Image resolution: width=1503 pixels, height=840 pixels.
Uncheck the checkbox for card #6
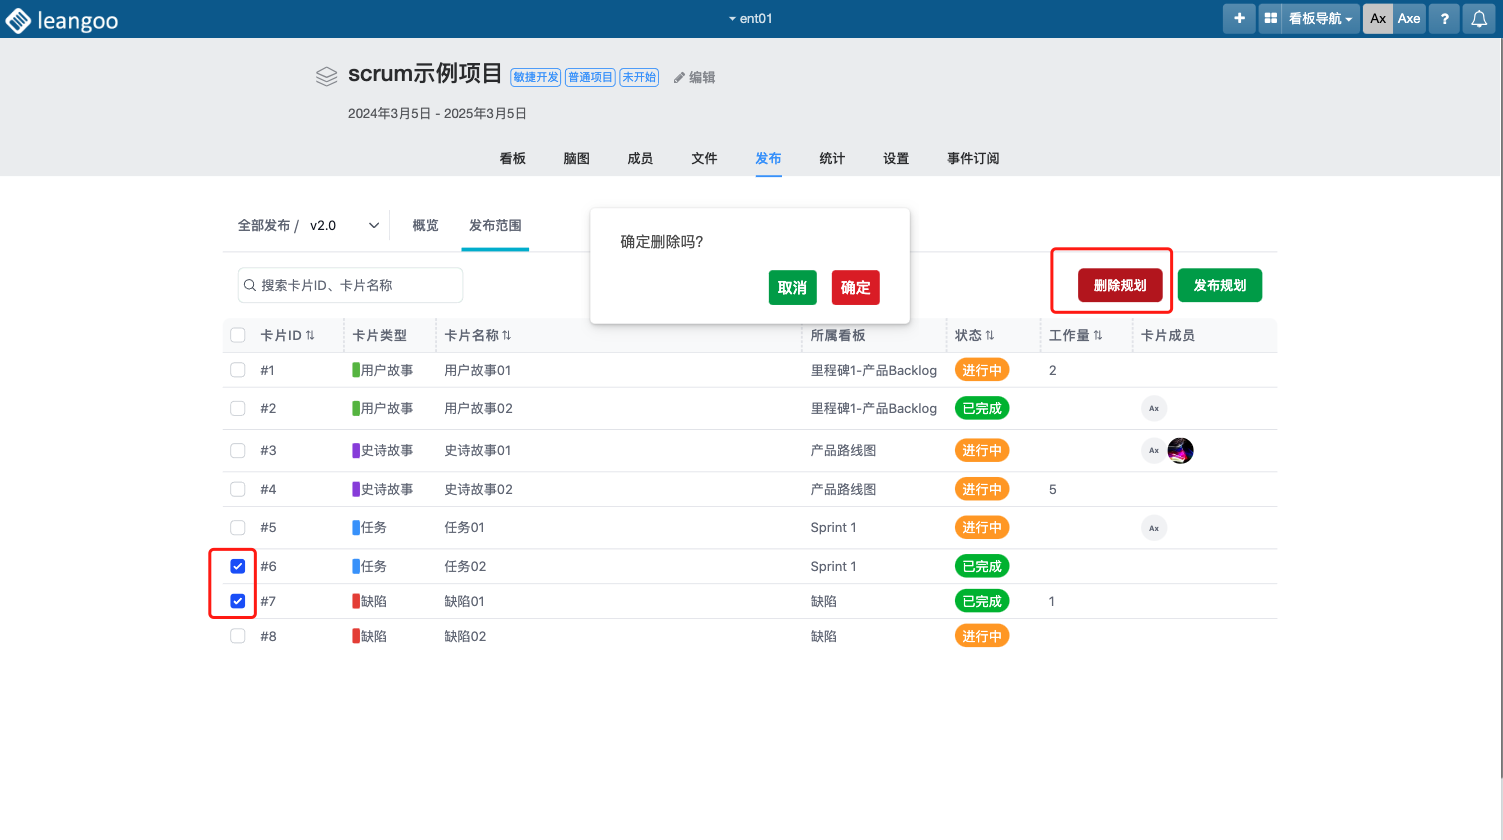238,566
